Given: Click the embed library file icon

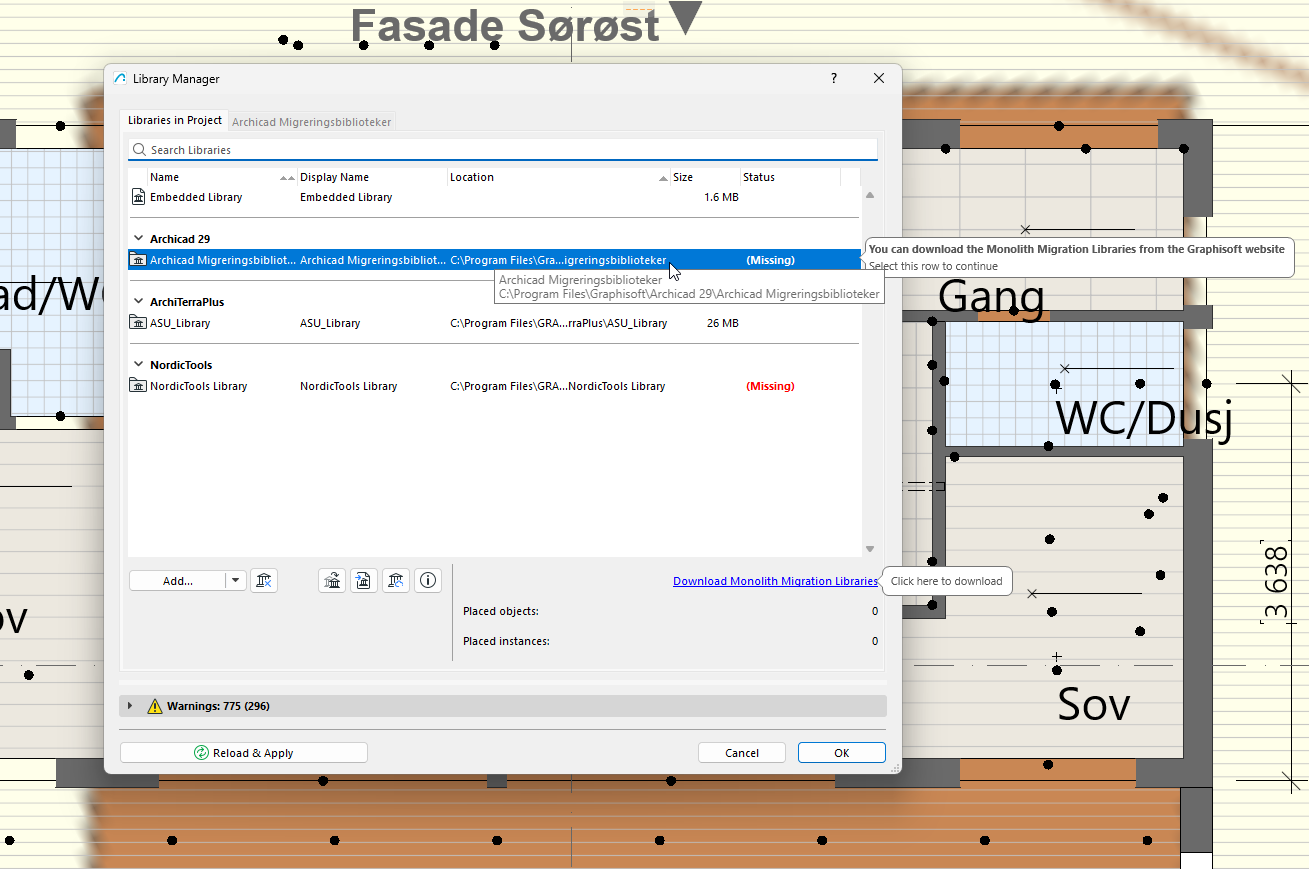Looking at the screenshot, I should (364, 581).
